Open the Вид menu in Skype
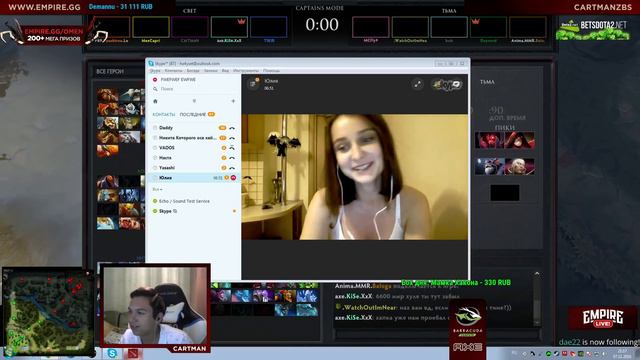This screenshot has height=360, width=640. tap(225, 71)
